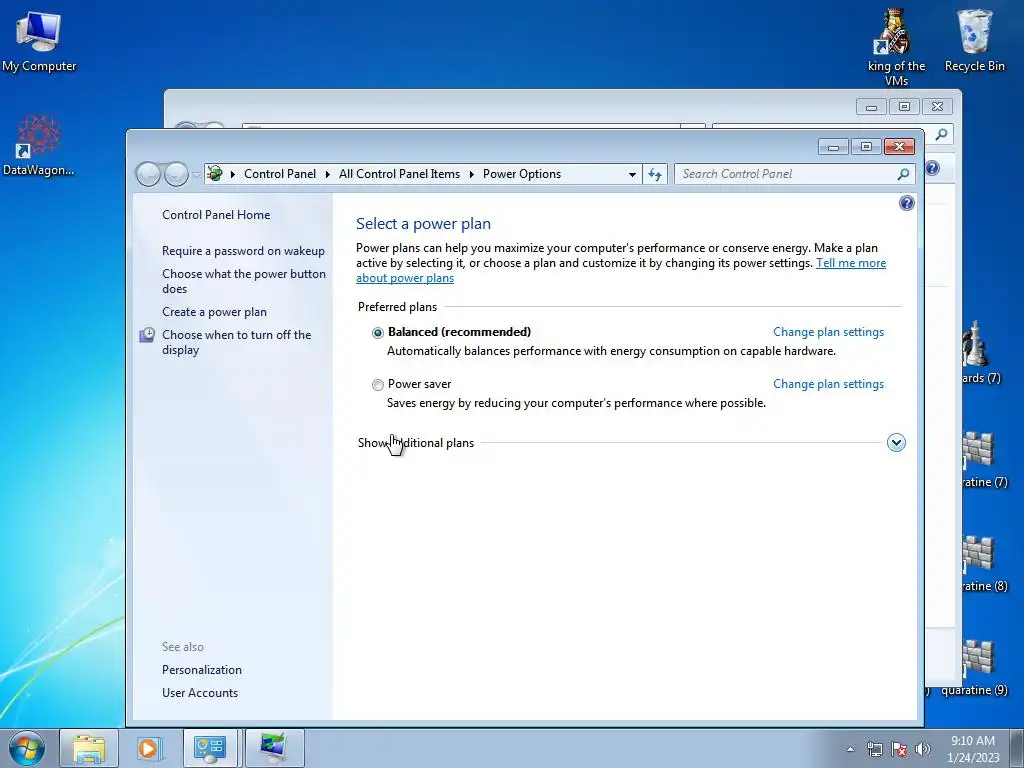
Task: Click help icon in the background window
Action: click(x=932, y=168)
